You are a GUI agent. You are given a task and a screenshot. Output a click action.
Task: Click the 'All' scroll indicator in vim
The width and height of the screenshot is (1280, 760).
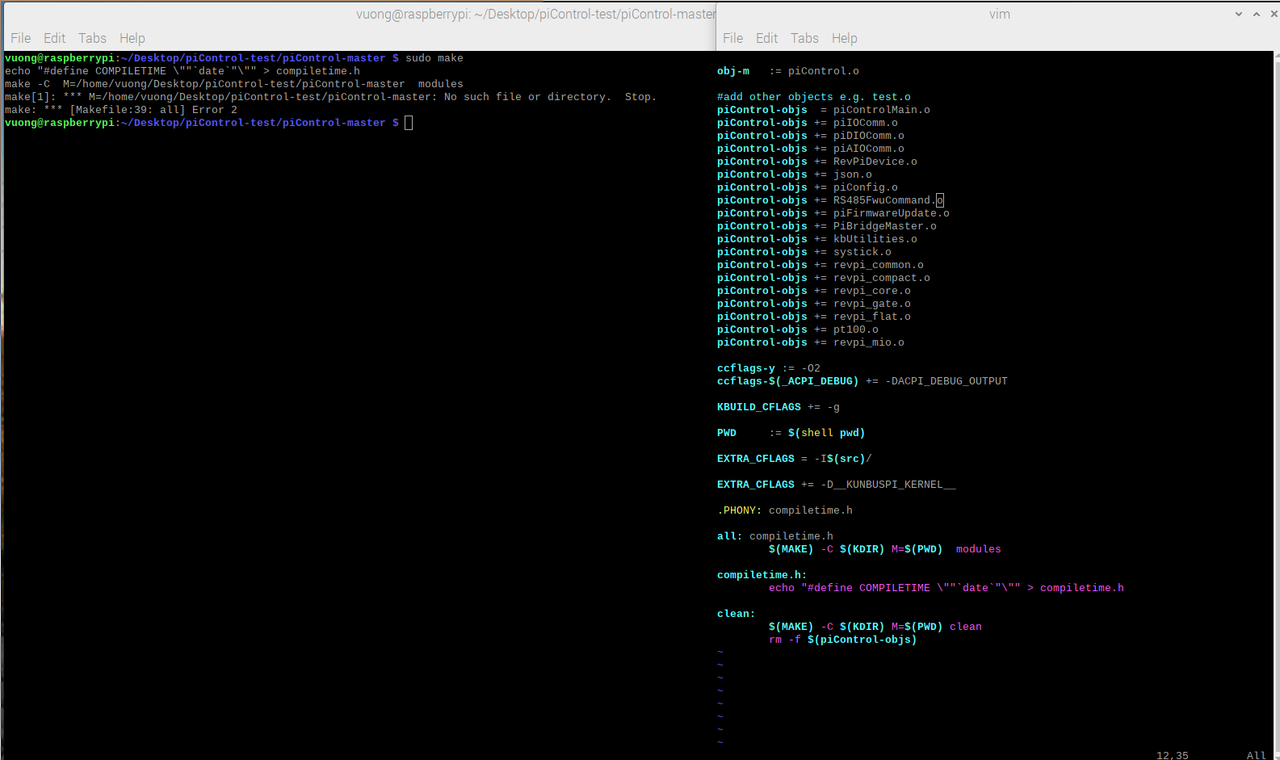(x=1256, y=756)
